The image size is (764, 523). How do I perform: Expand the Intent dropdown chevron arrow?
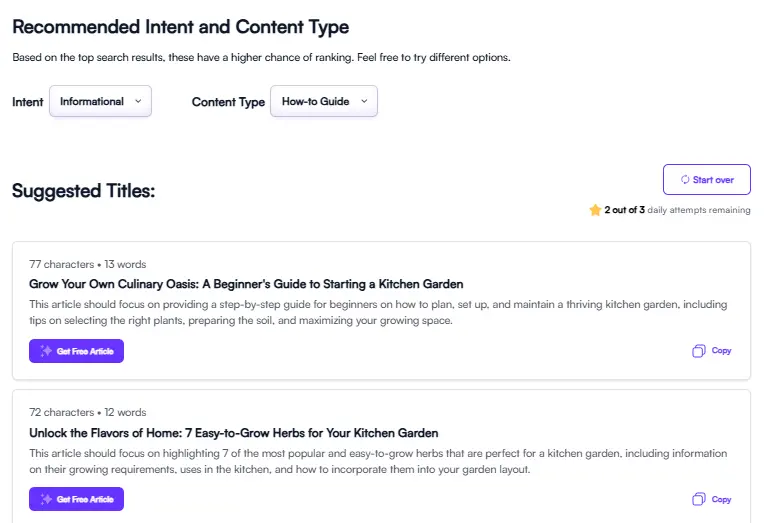[x=138, y=101]
